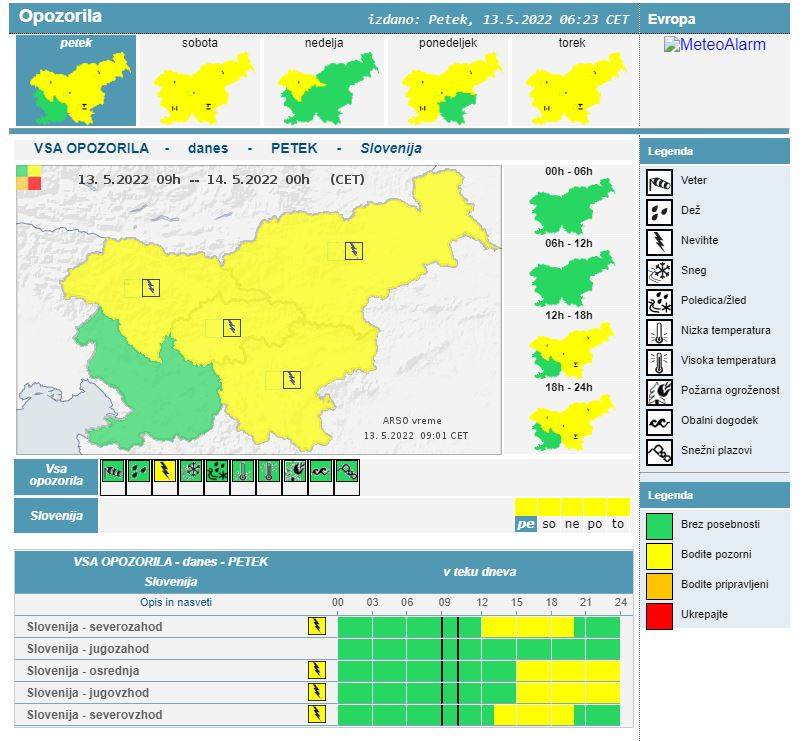Select the avalanche warning icon in the filter row
The width and height of the screenshot is (803, 741).
[347, 472]
